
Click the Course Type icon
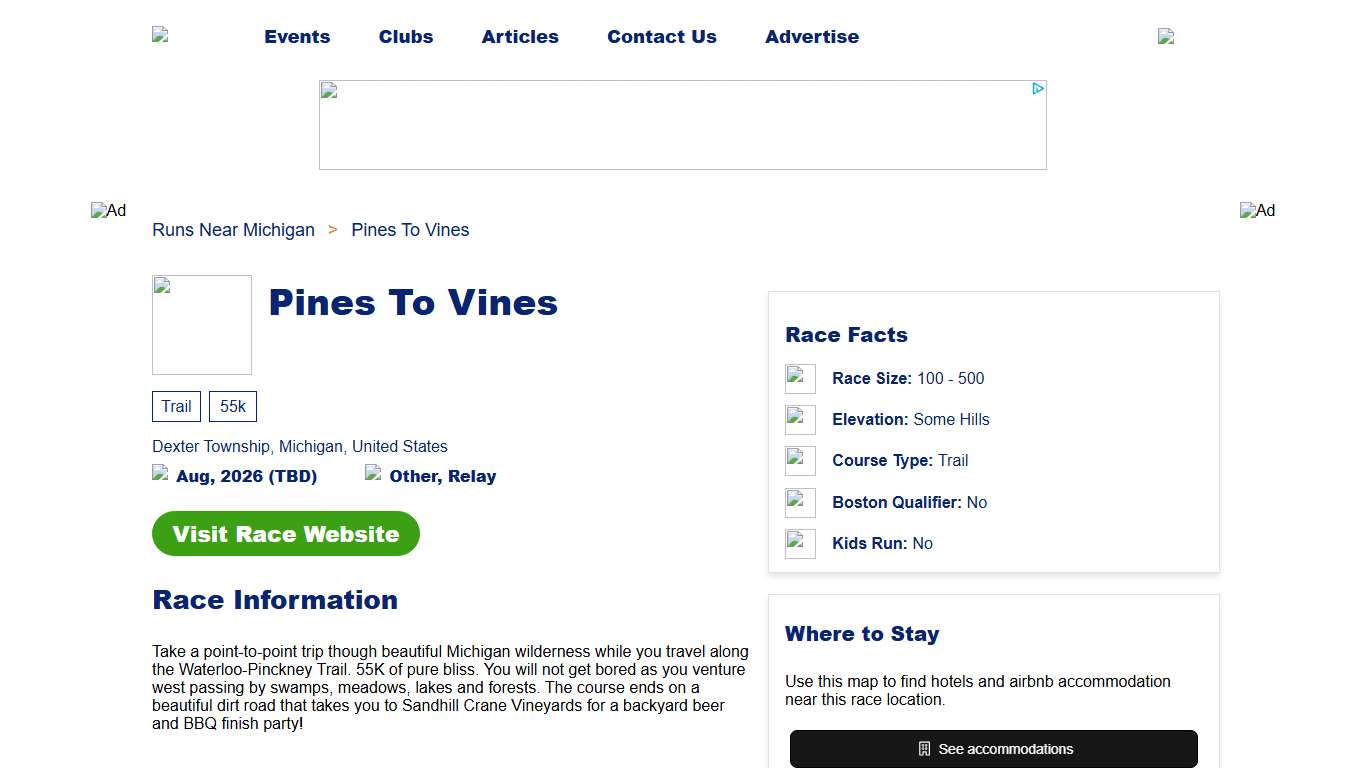[x=800, y=460]
